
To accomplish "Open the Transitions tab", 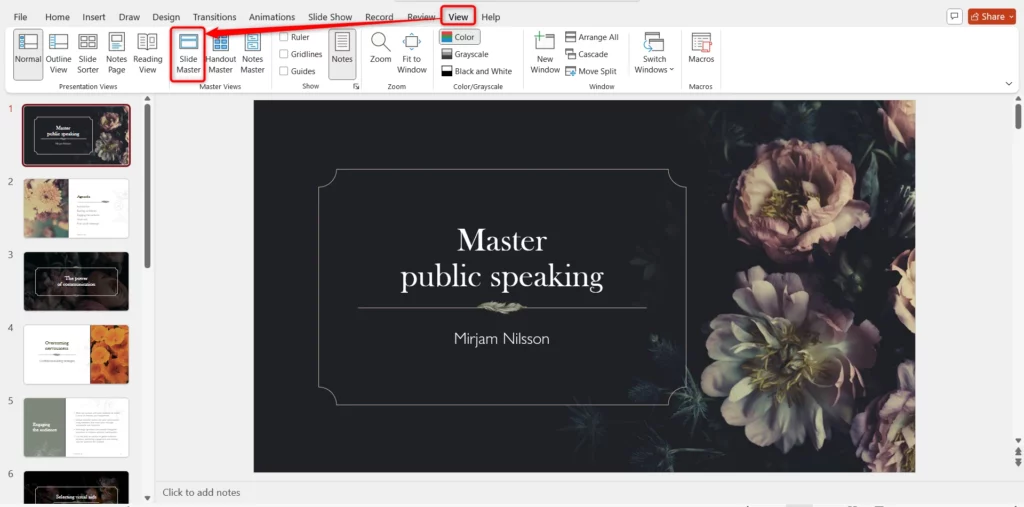I will click(x=214, y=17).
